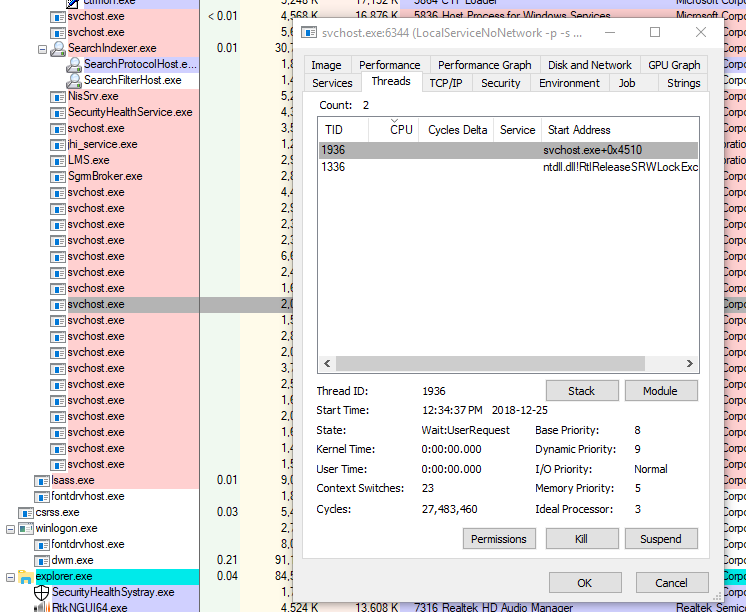Click the Module button

coord(661,391)
